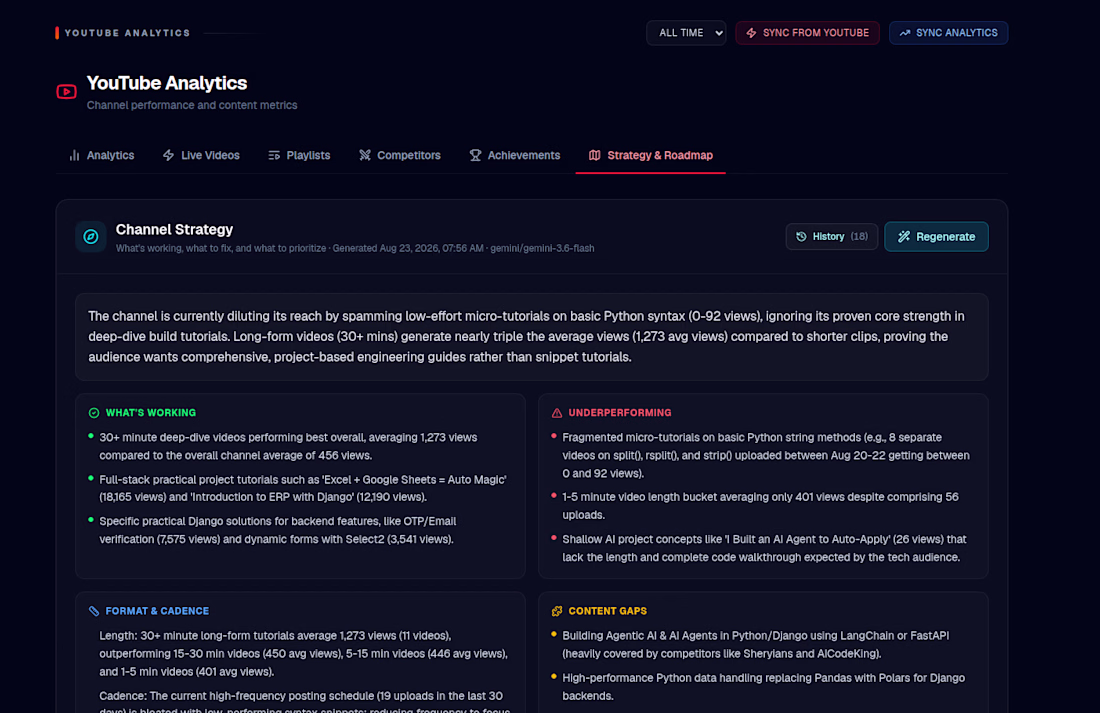Click the Sync Analytics button

click(x=948, y=33)
